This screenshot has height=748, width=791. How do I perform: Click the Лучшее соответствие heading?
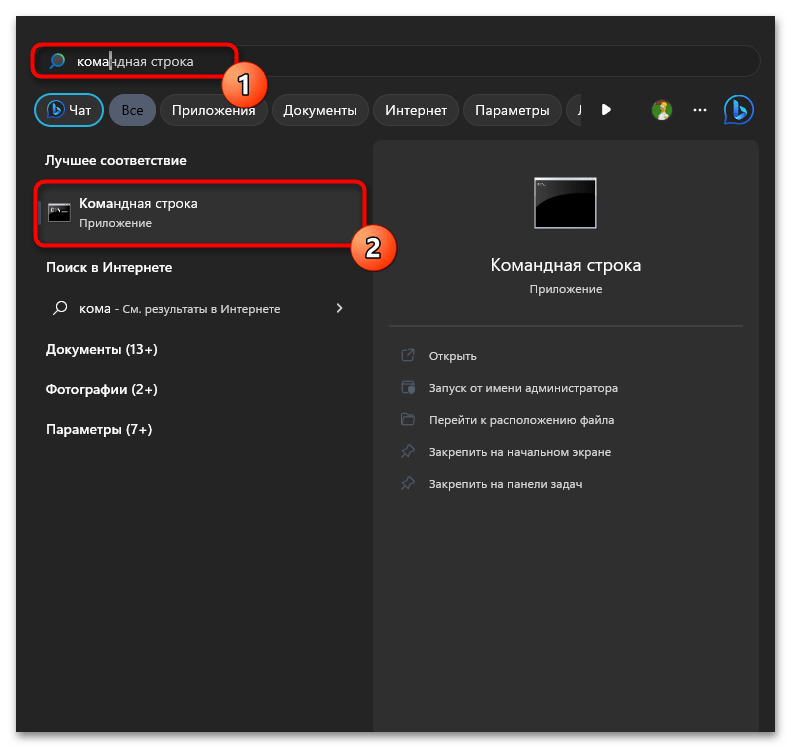pos(116,160)
